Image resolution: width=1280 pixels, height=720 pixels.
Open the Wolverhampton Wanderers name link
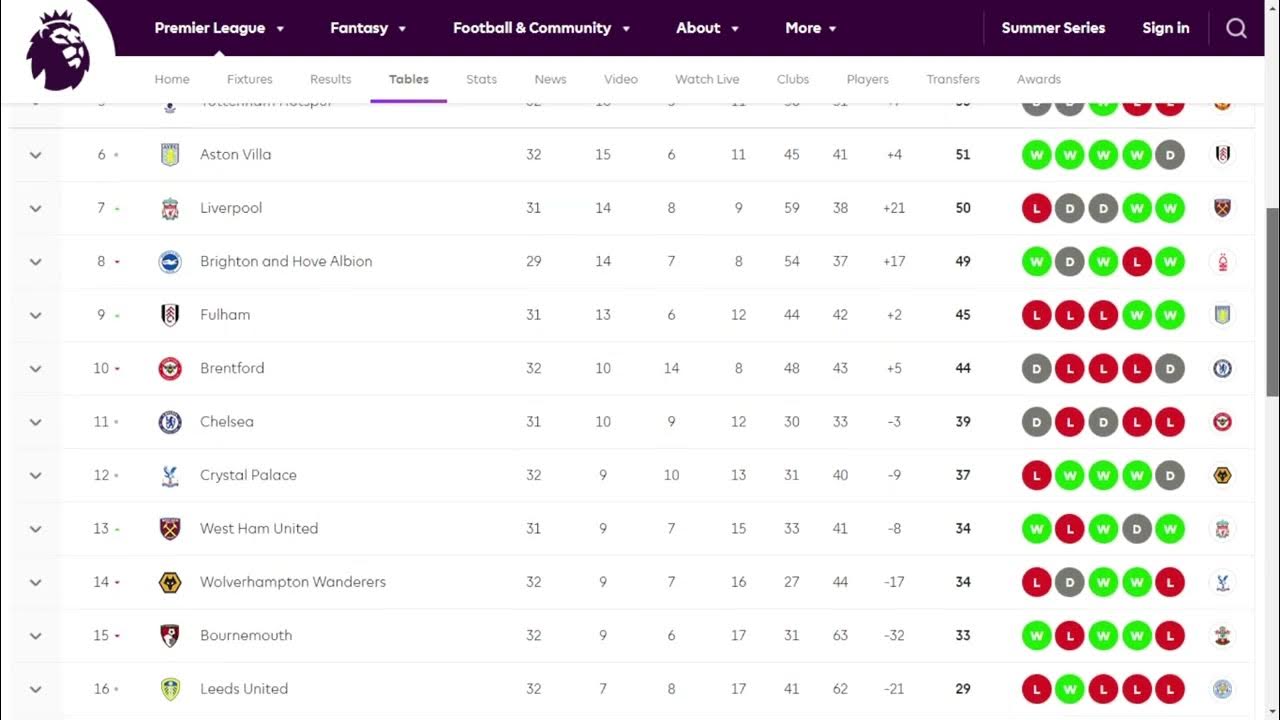[293, 582]
